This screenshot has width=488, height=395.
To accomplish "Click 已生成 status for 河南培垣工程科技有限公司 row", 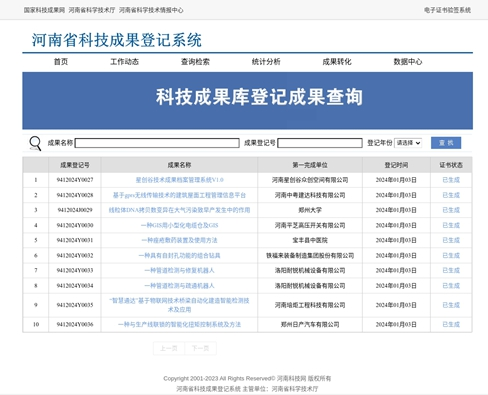I will pos(451,305).
